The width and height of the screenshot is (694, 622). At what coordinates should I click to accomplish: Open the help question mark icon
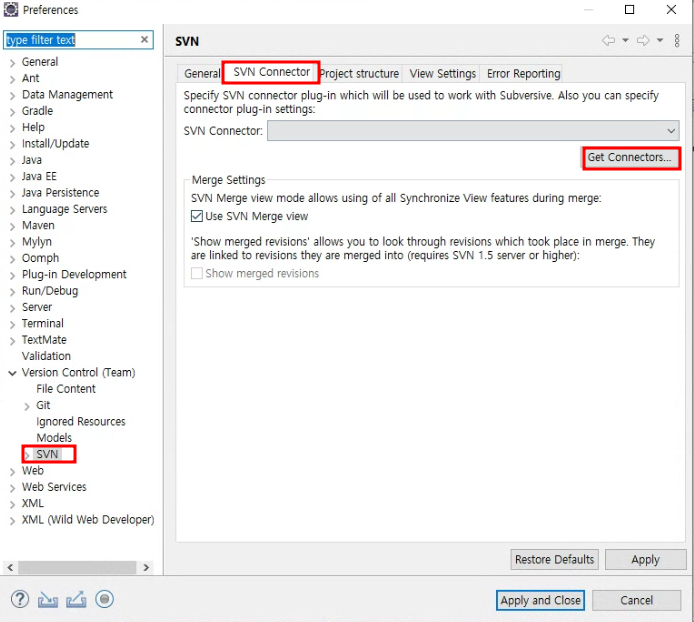pos(20,599)
